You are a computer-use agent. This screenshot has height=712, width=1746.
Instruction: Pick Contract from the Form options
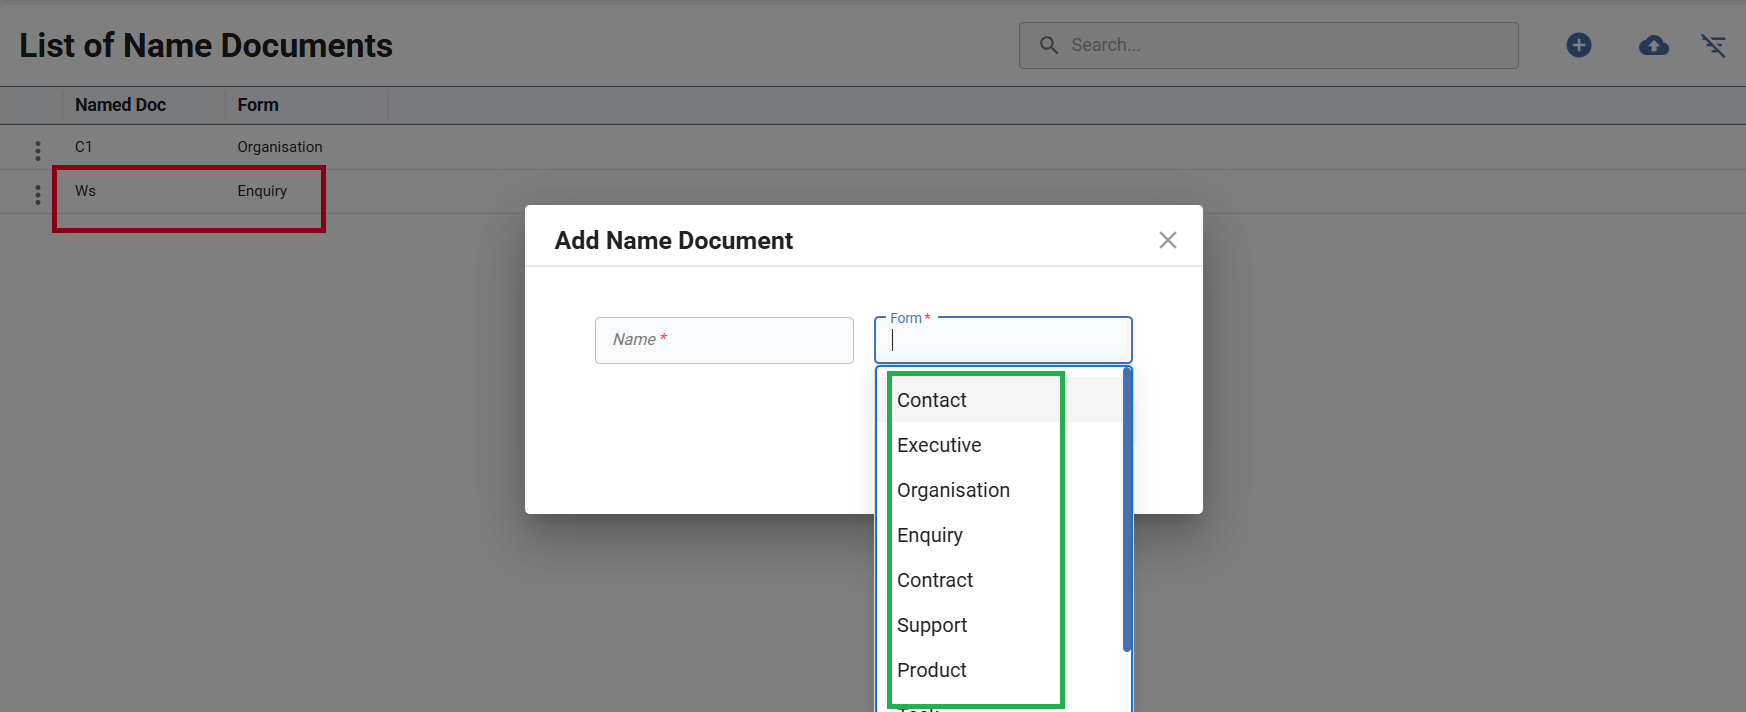[1000, 580]
